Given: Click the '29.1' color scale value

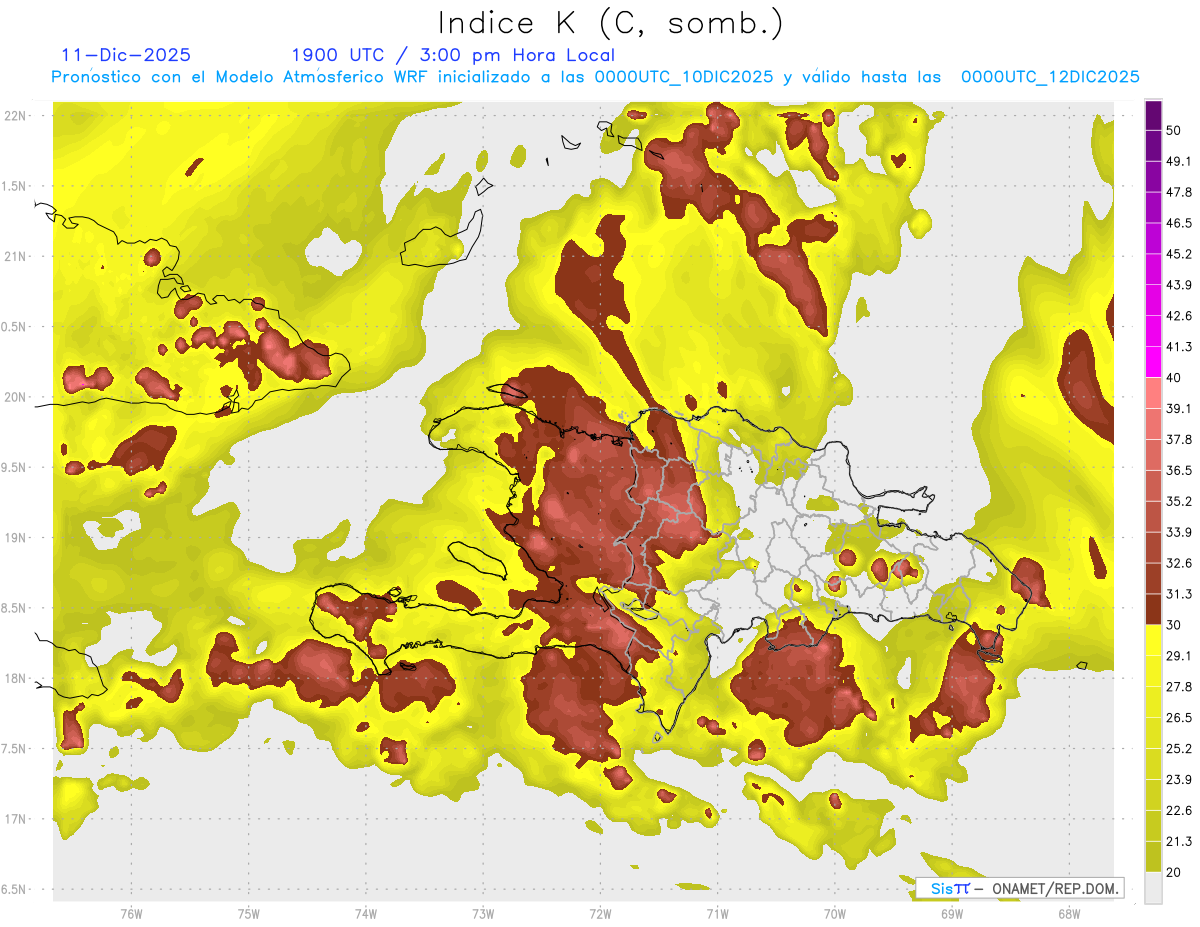Looking at the screenshot, I should coord(1179,656).
